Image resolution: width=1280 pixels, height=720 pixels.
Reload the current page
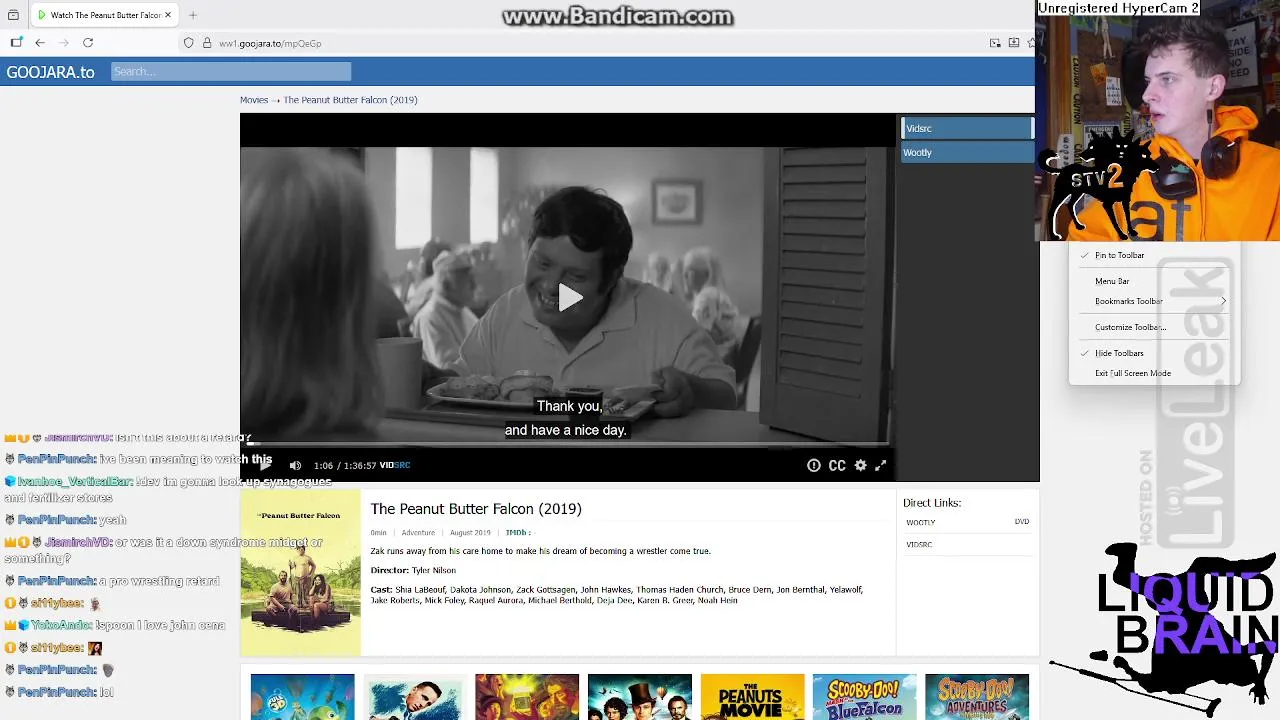click(x=88, y=43)
